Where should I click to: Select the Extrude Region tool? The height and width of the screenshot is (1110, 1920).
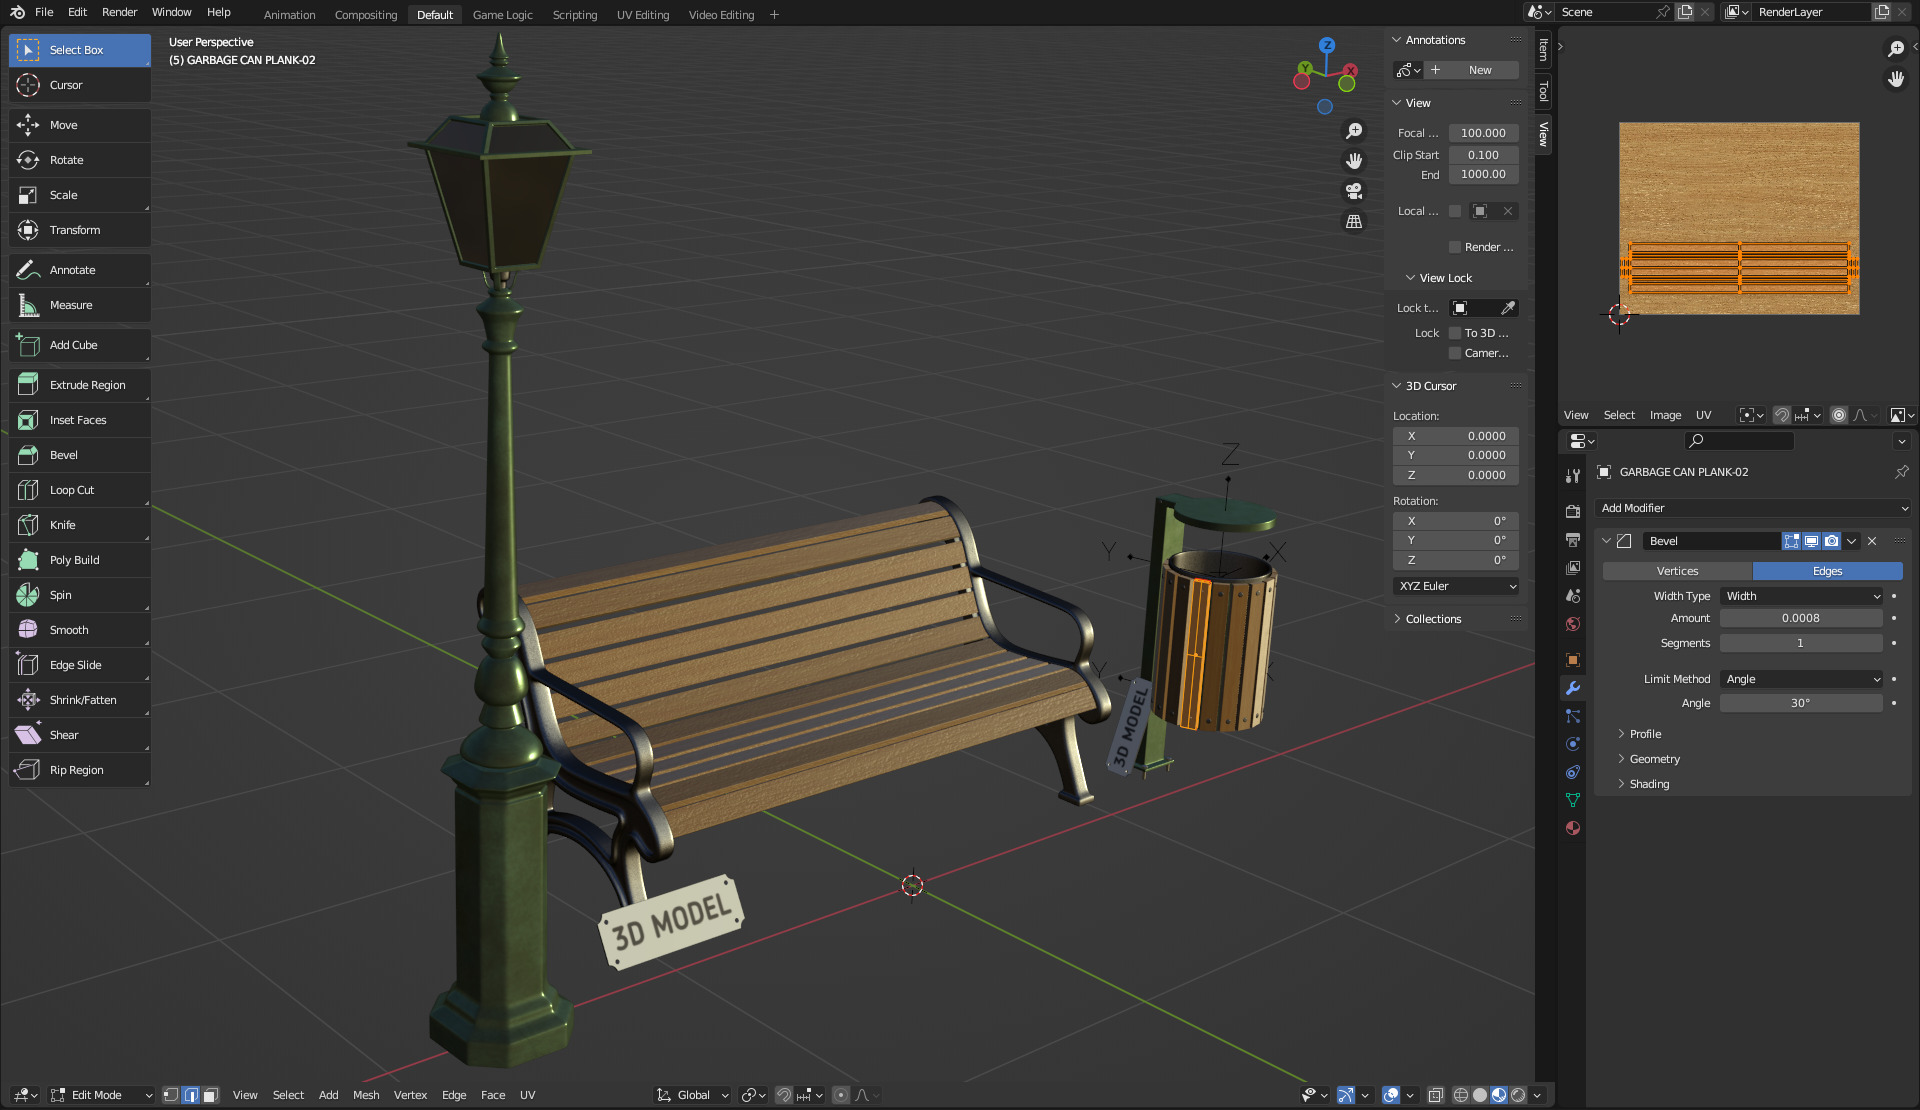80,385
